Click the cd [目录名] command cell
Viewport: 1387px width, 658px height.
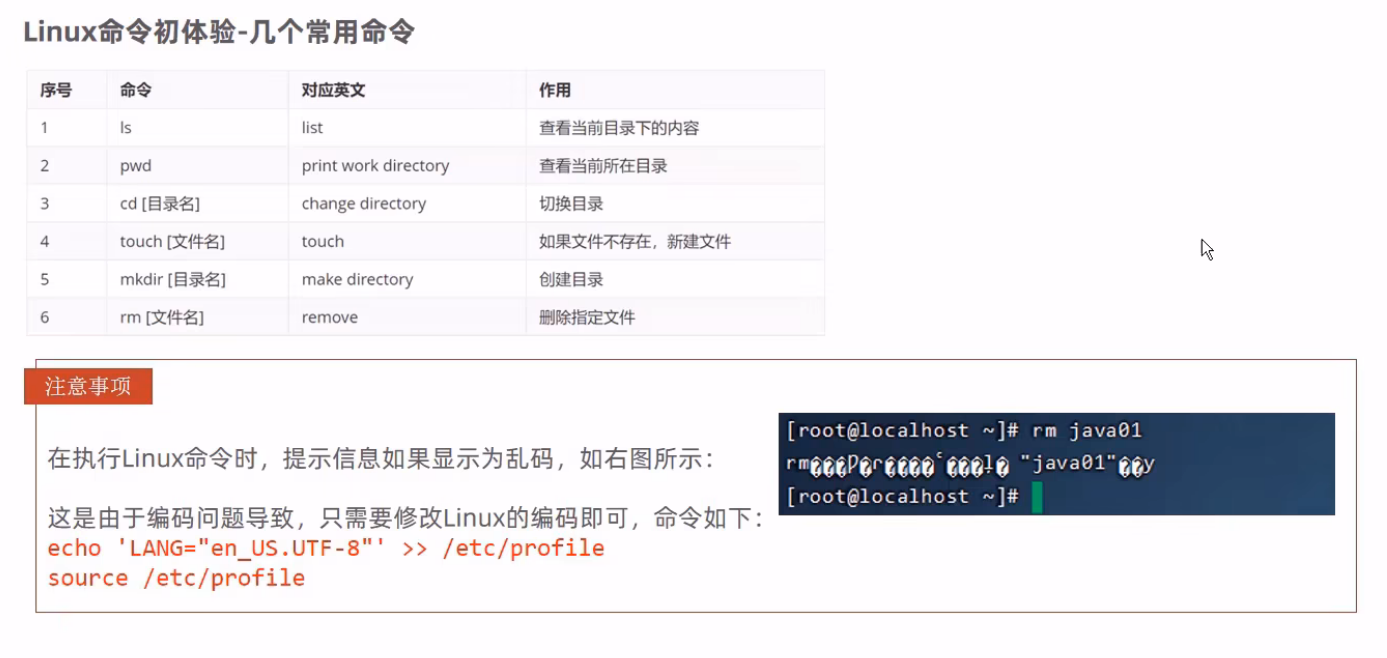click(160, 204)
